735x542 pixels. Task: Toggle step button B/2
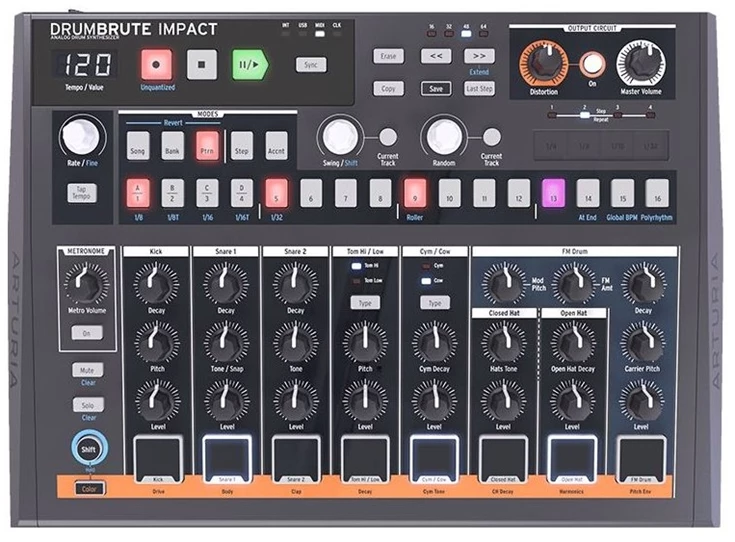pos(172,193)
